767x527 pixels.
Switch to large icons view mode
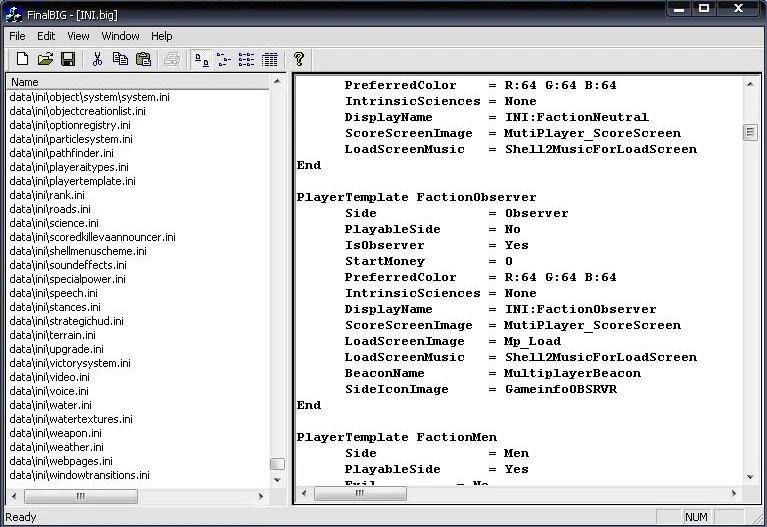tap(200, 60)
